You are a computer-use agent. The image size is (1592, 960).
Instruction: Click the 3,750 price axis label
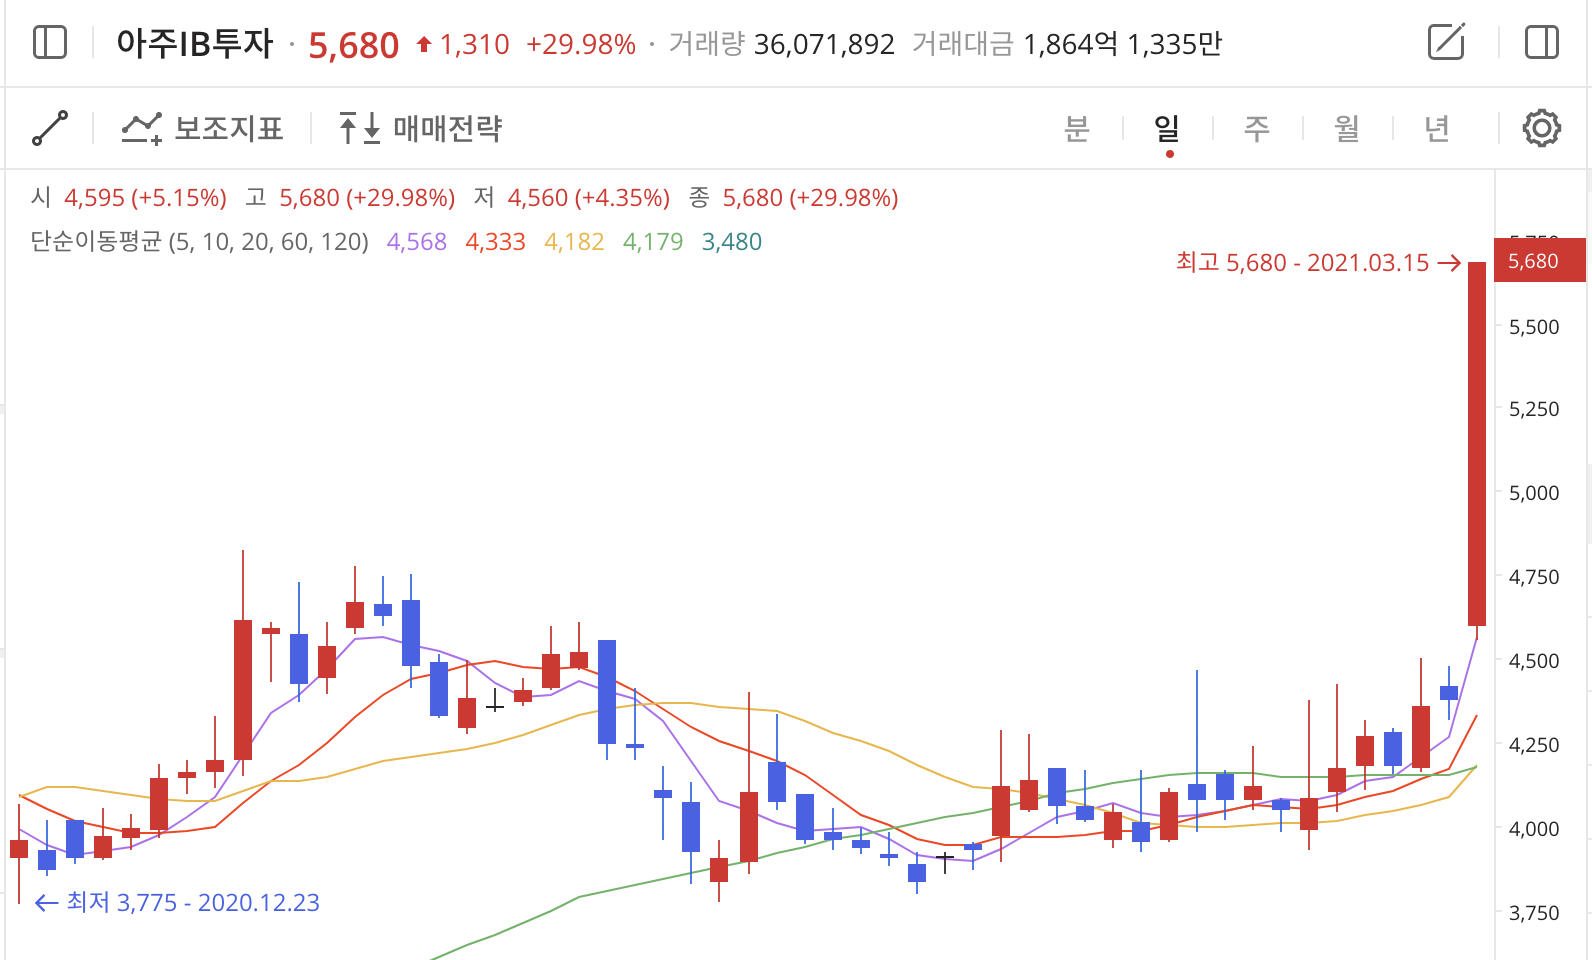(x=1534, y=913)
